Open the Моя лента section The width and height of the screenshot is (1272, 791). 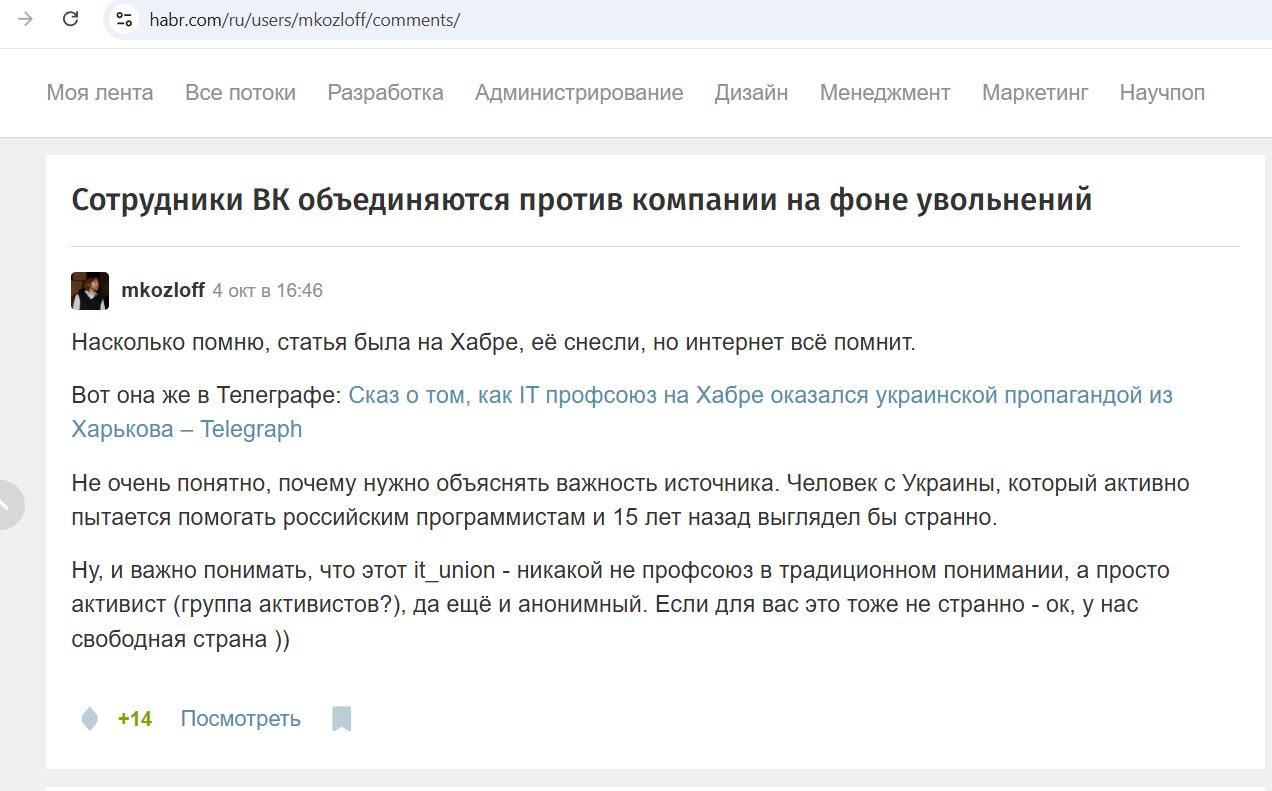[x=100, y=93]
